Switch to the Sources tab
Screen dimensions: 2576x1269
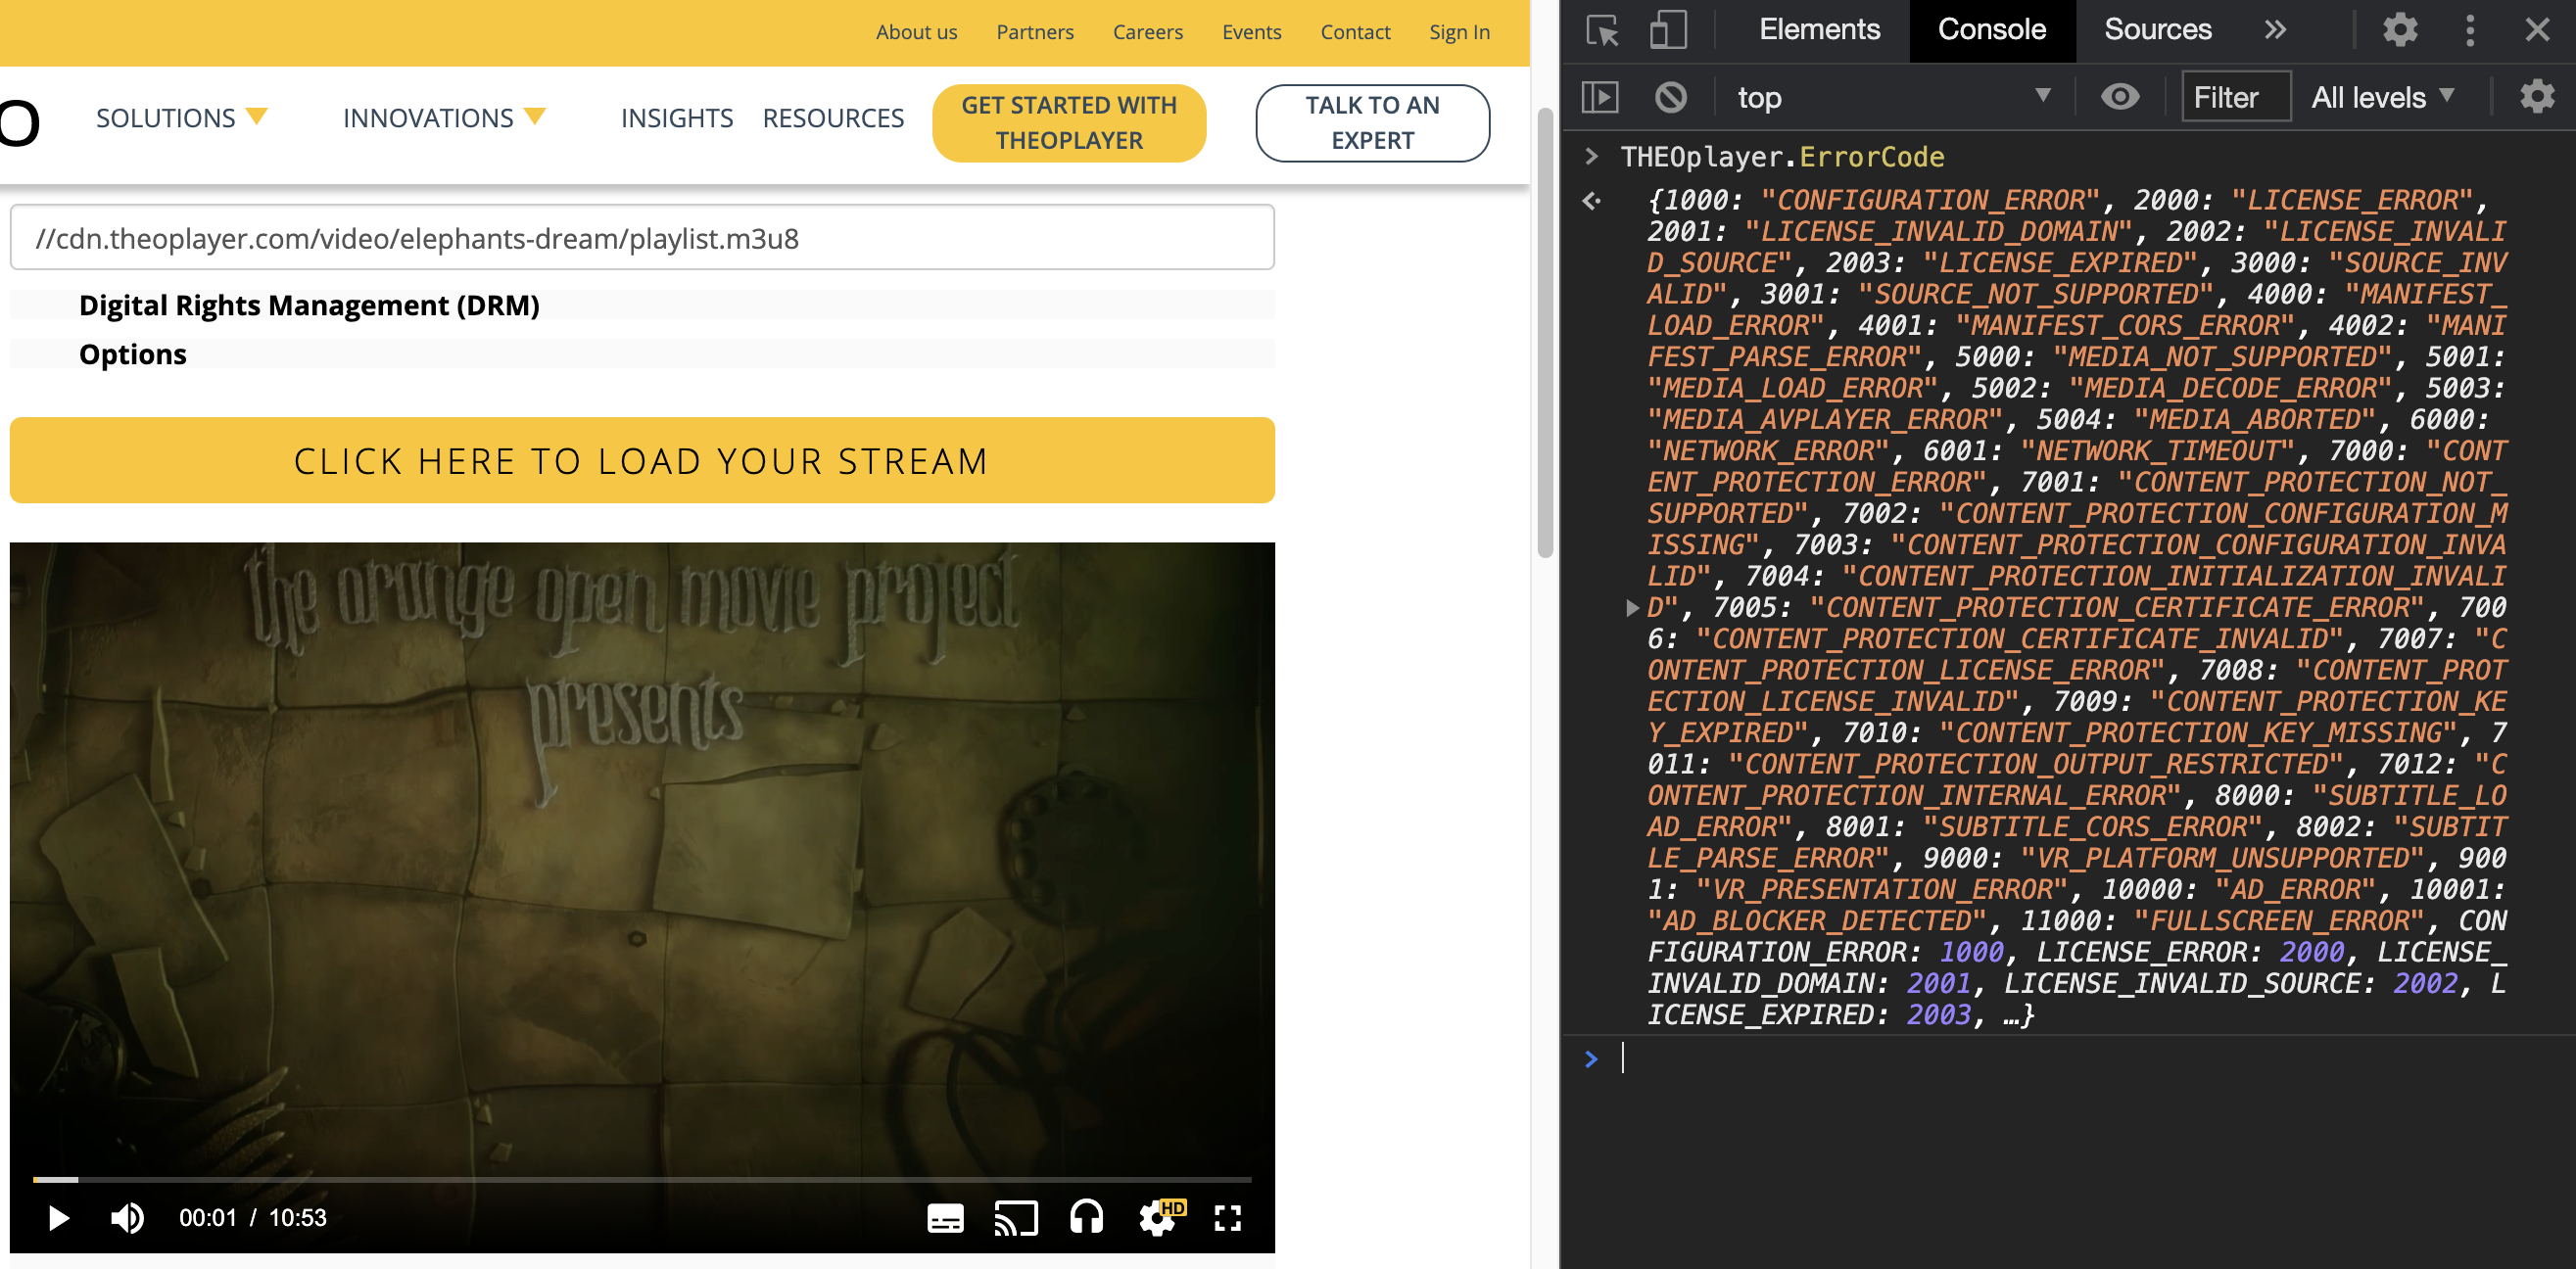[2156, 30]
